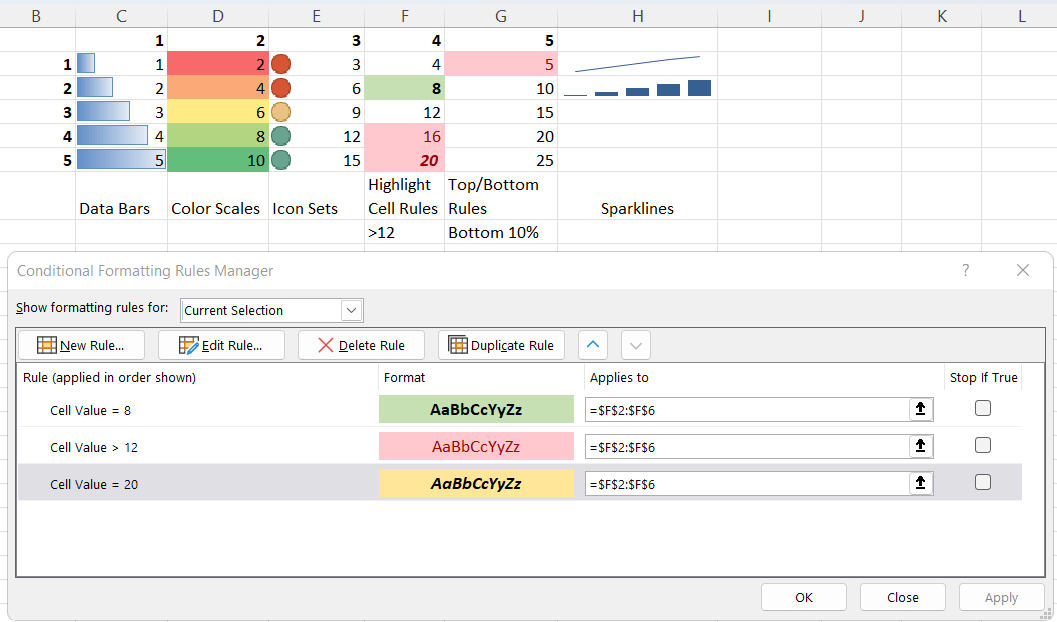Viewport: 1057px width, 622px height.
Task: Click the Data Bars label cell
Action: (x=121, y=195)
